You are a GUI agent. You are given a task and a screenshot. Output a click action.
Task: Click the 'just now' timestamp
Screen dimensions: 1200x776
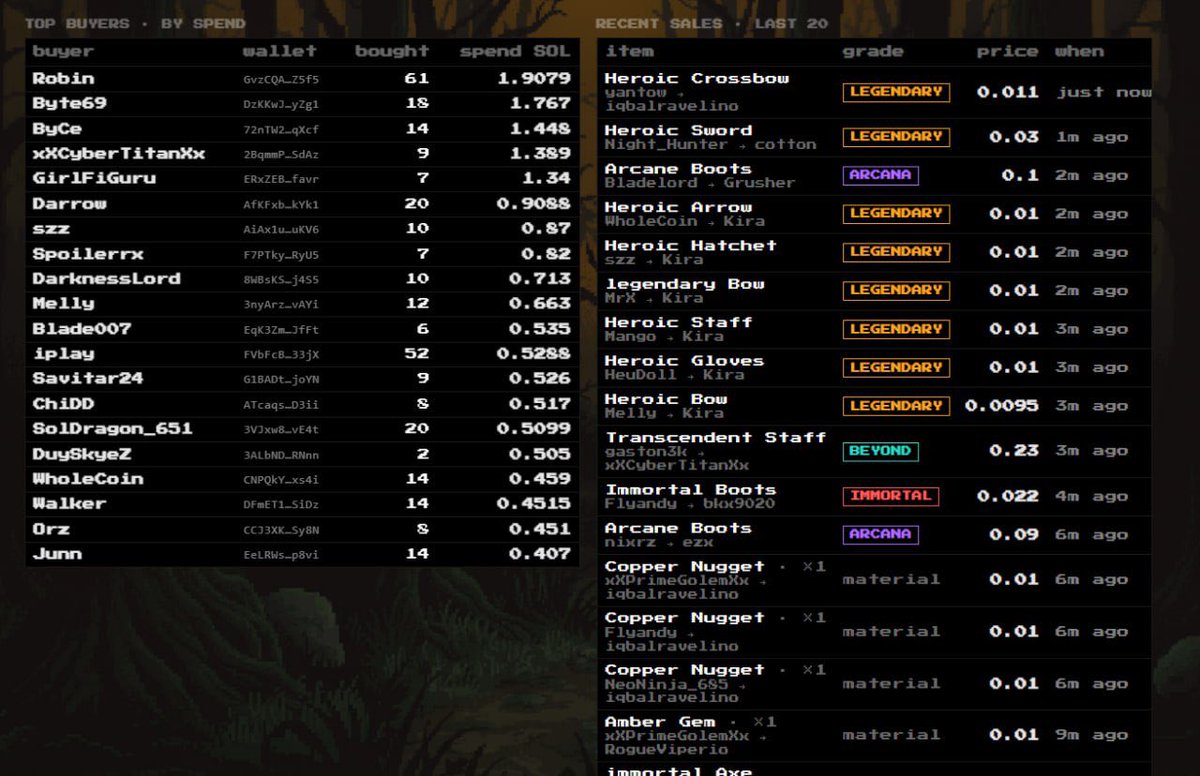click(1104, 92)
